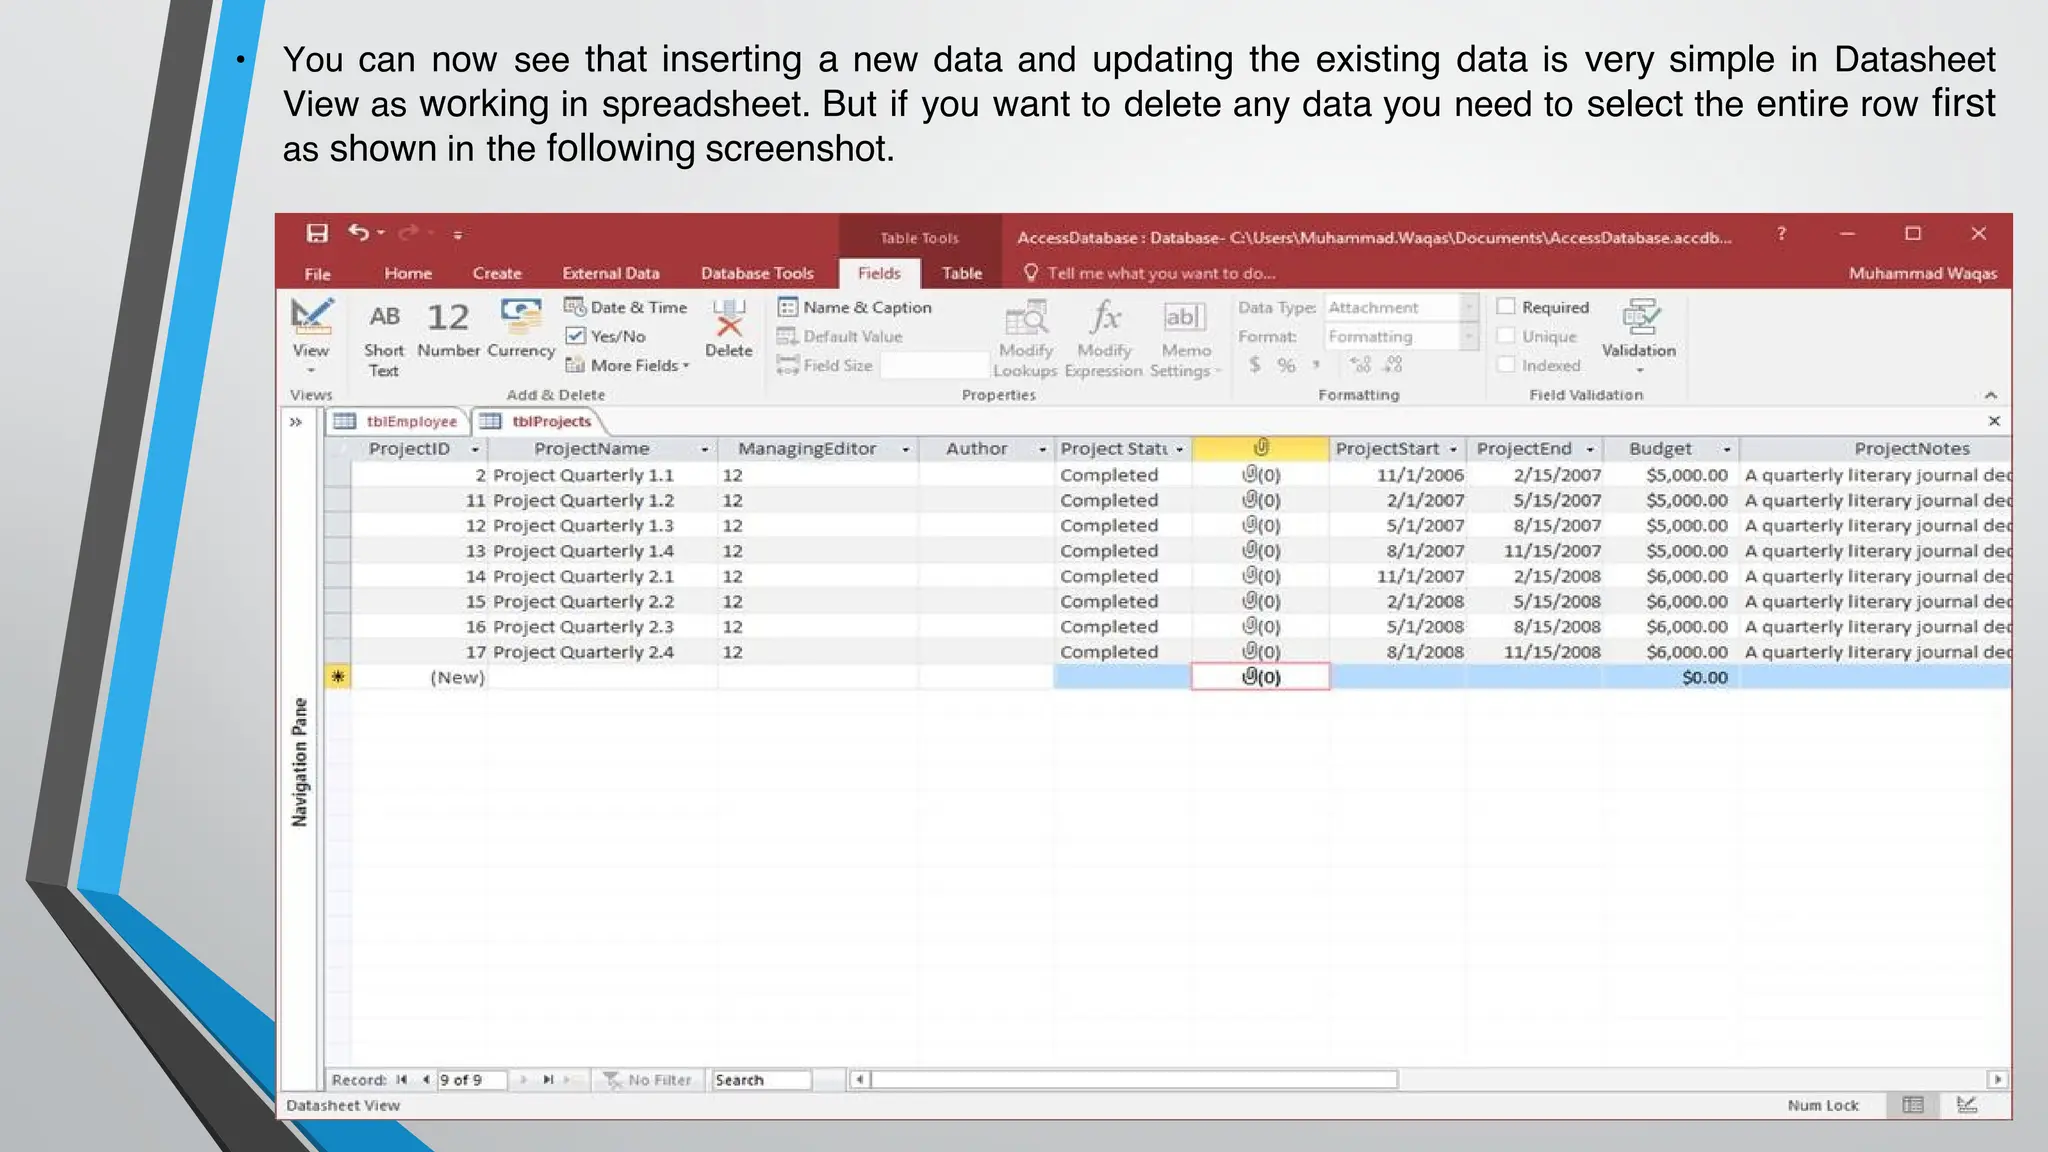Image resolution: width=2048 pixels, height=1152 pixels.
Task: Enable the Indexed checkbox
Action: point(1506,364)
